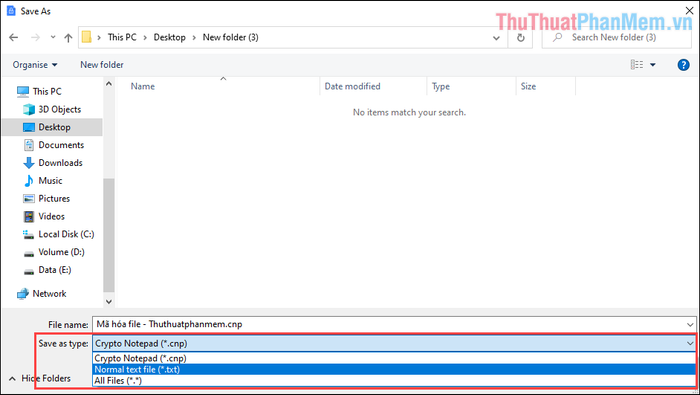Go back using the left arrow
This screenshot has height=395, width=700.
[x=13, y=37]
